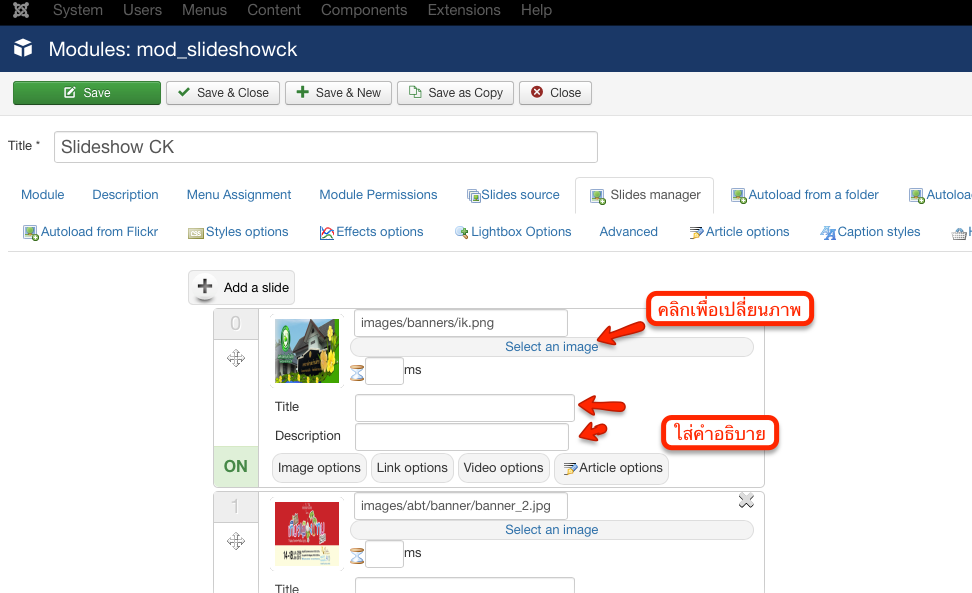Expand Video options for slide 0
This screenshot has height=593, width=972.
pos(503,468)
